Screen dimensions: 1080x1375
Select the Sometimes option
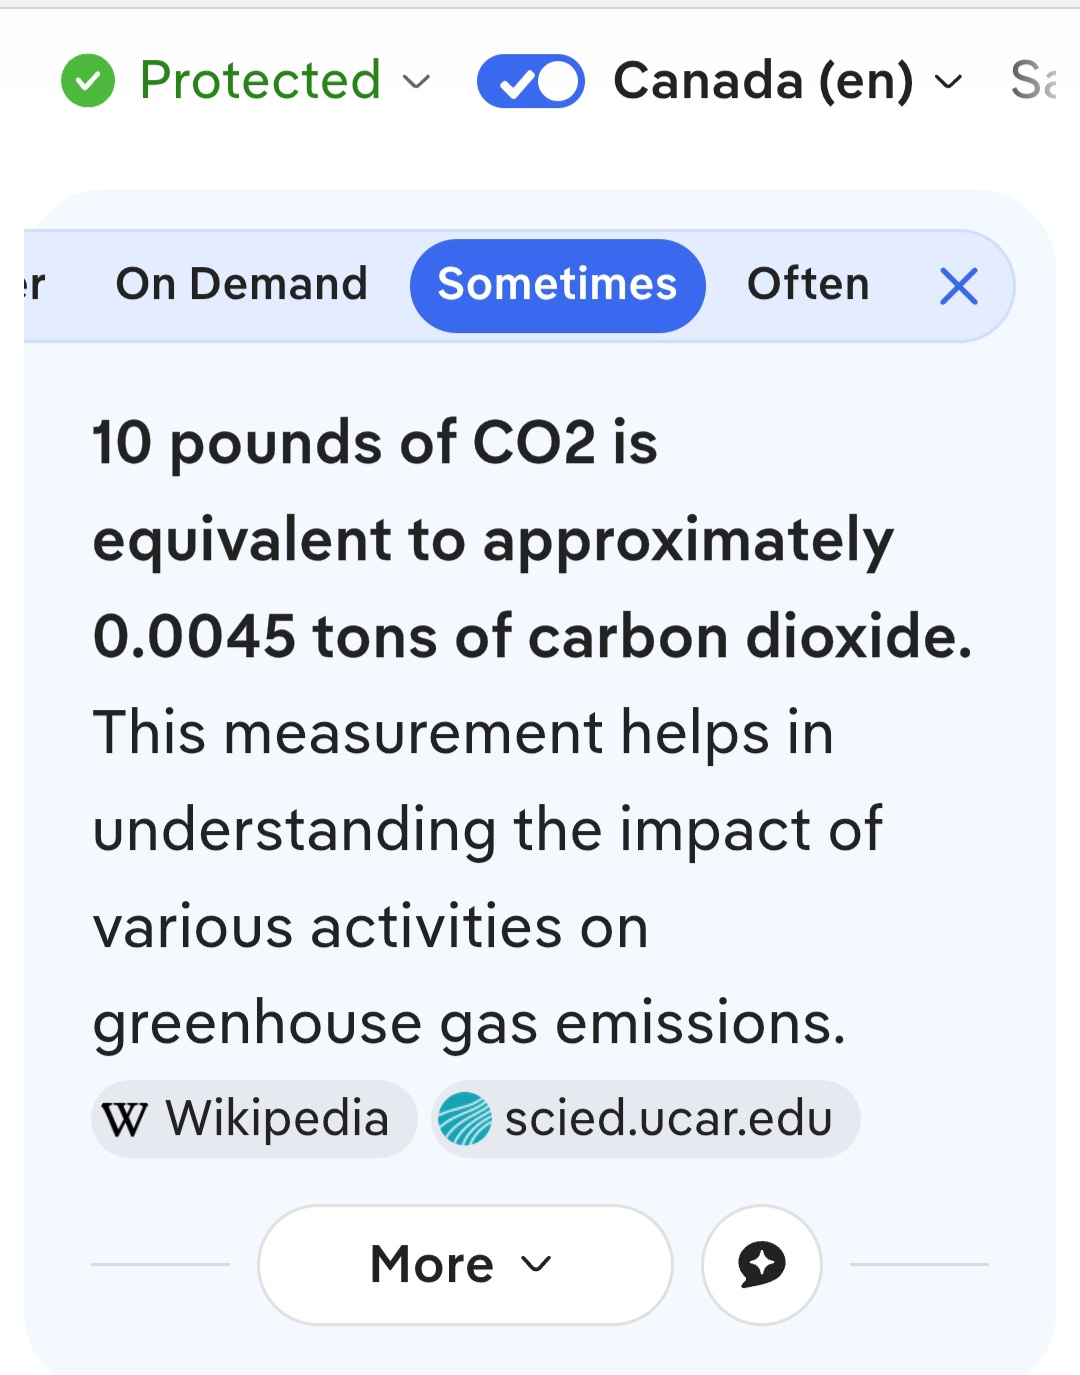[557, 285]
